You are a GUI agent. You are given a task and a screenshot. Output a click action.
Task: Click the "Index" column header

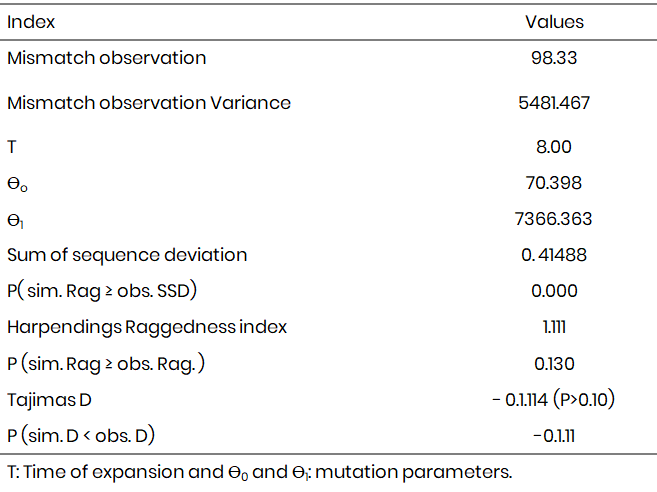coord(31,21)
